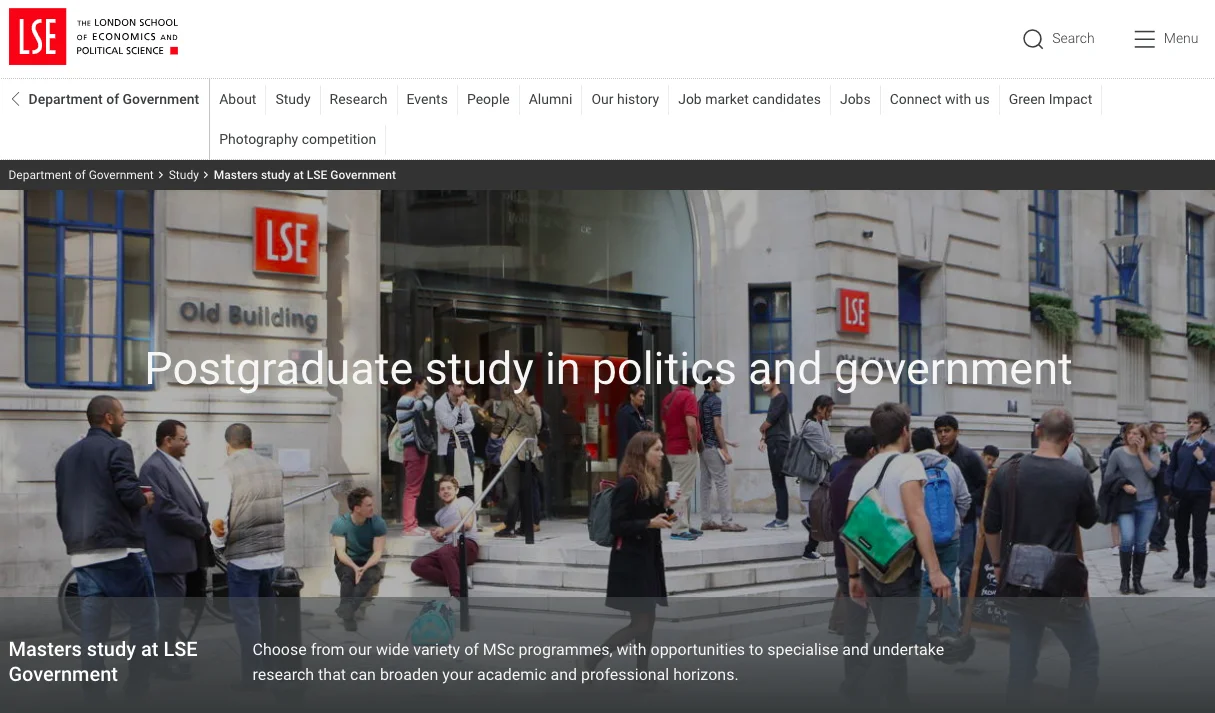Image resolution: width=1215 pixels, height=713 pixels.
Task: Open Our history in the navigation
Action: click(625, 99)
